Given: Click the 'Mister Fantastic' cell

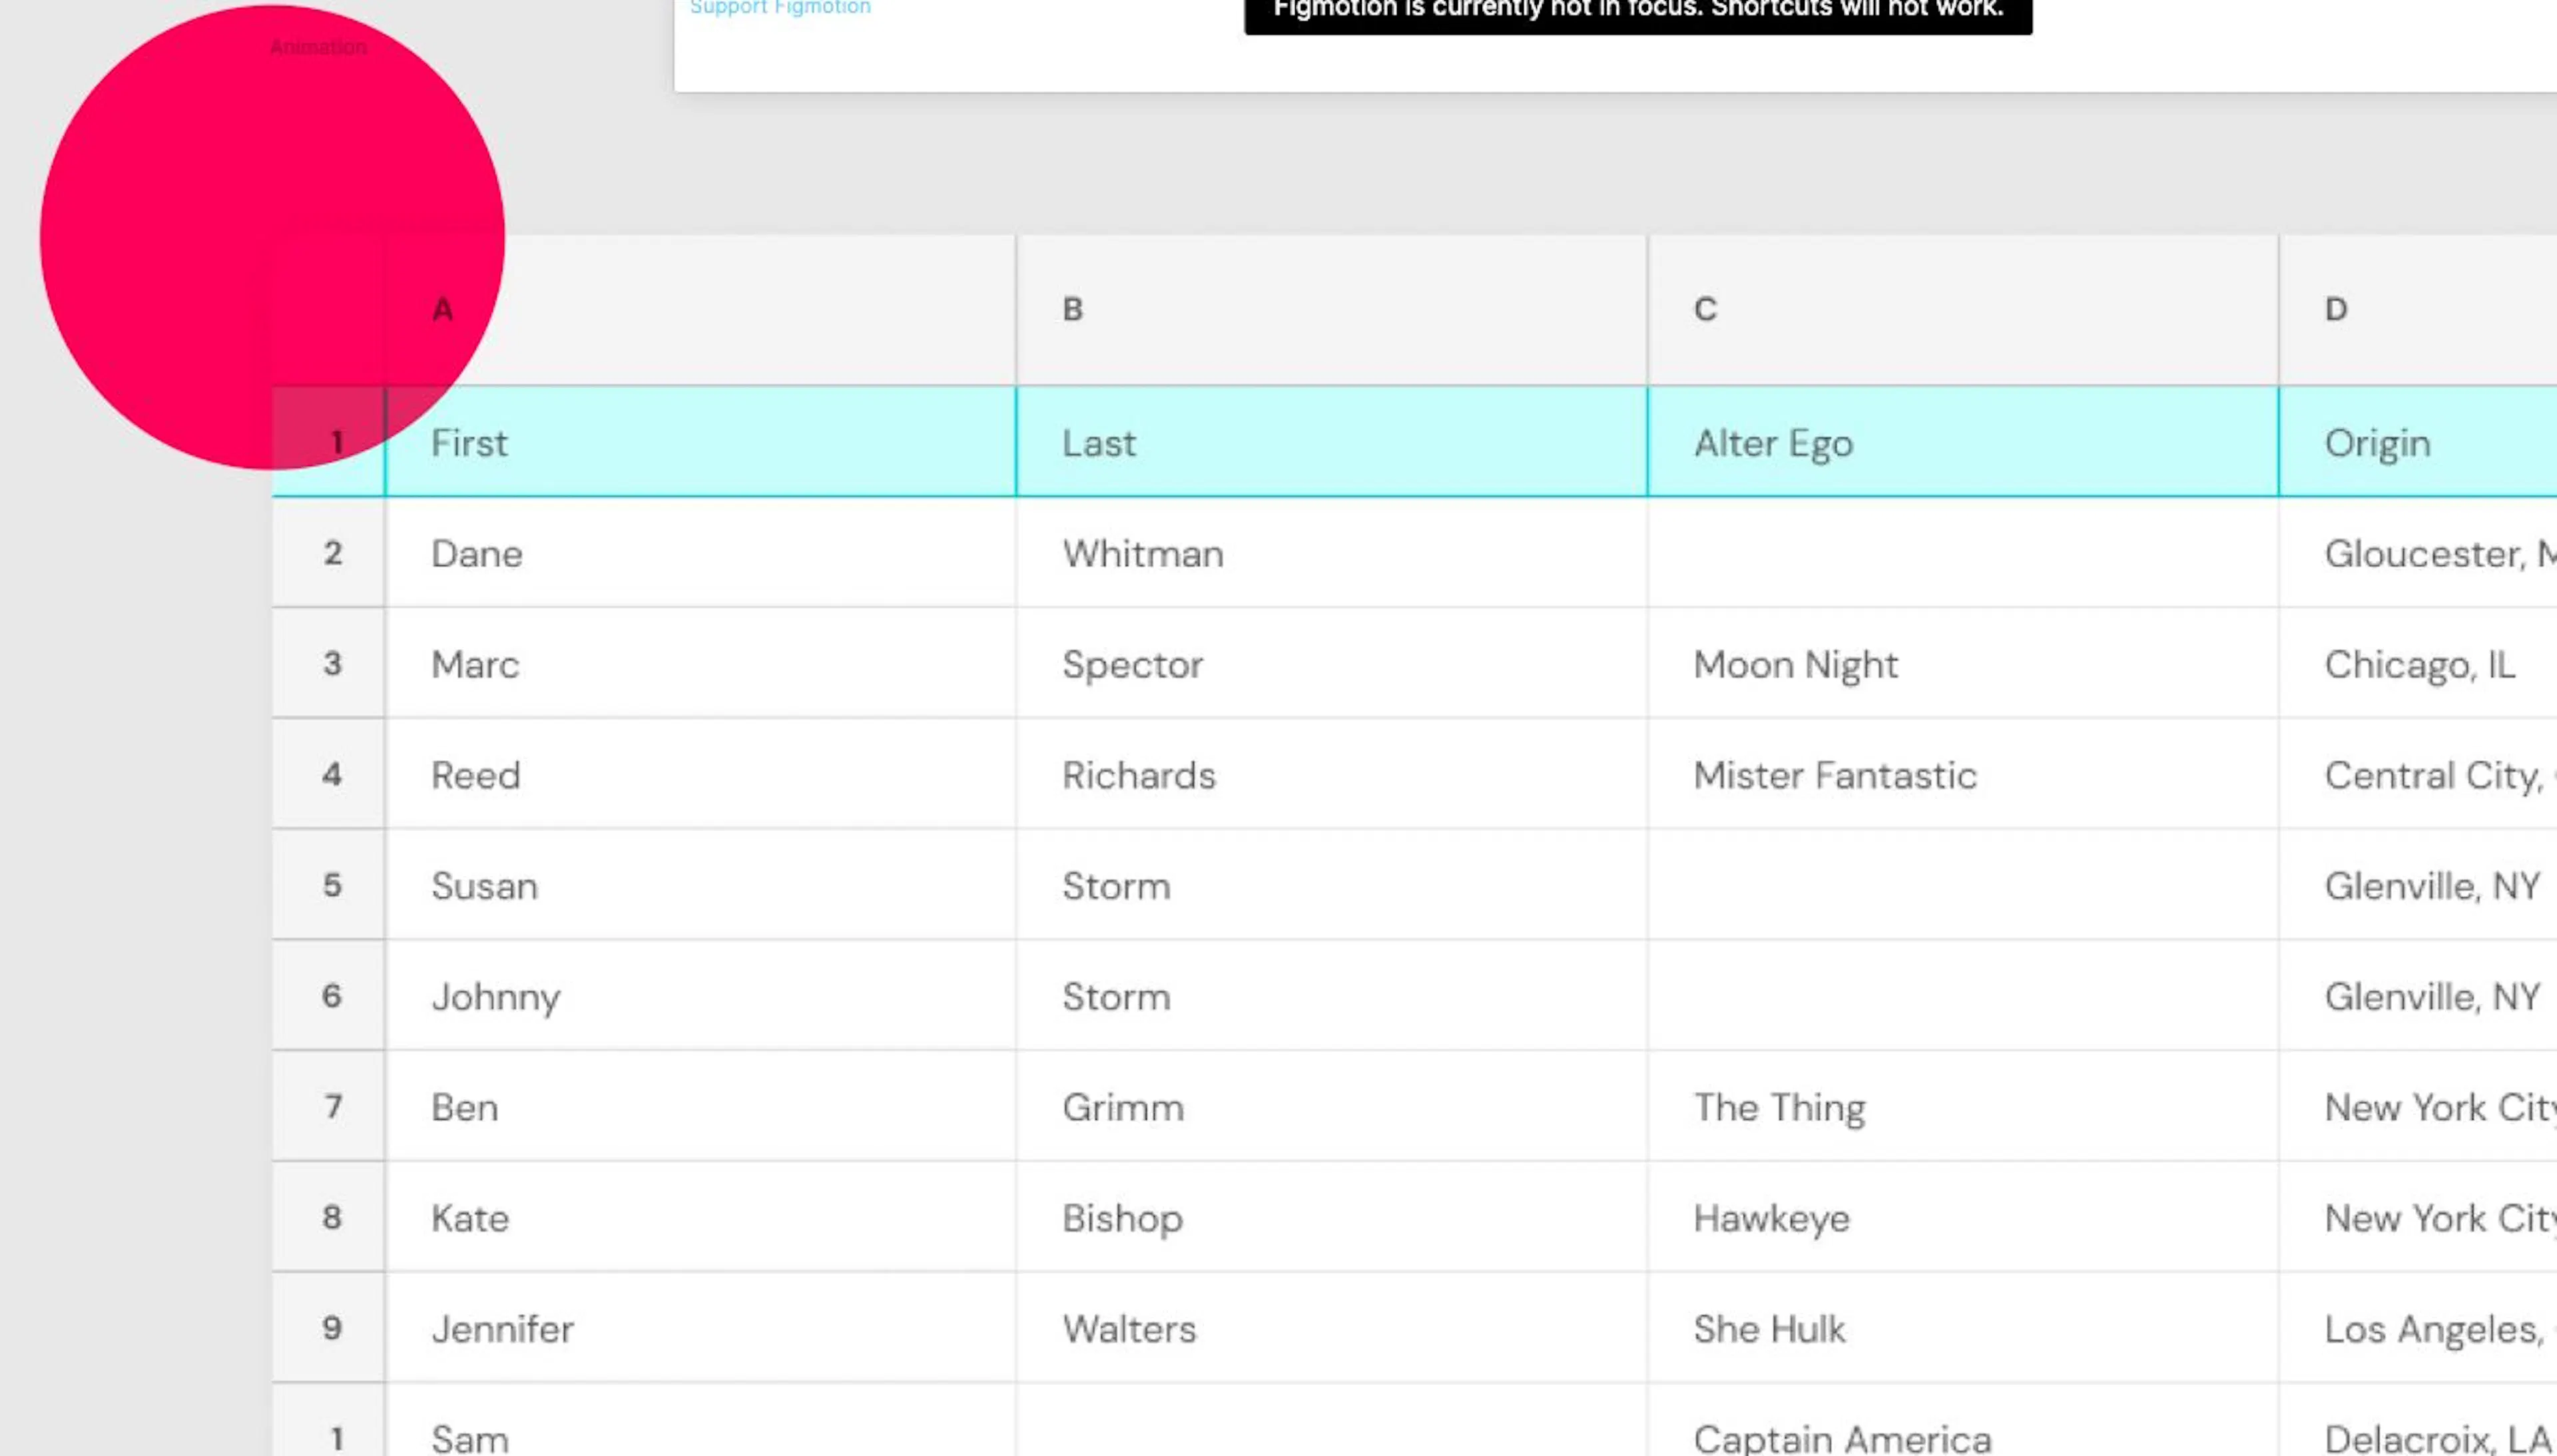Looking at the screenshot, I should [1963, 775].
